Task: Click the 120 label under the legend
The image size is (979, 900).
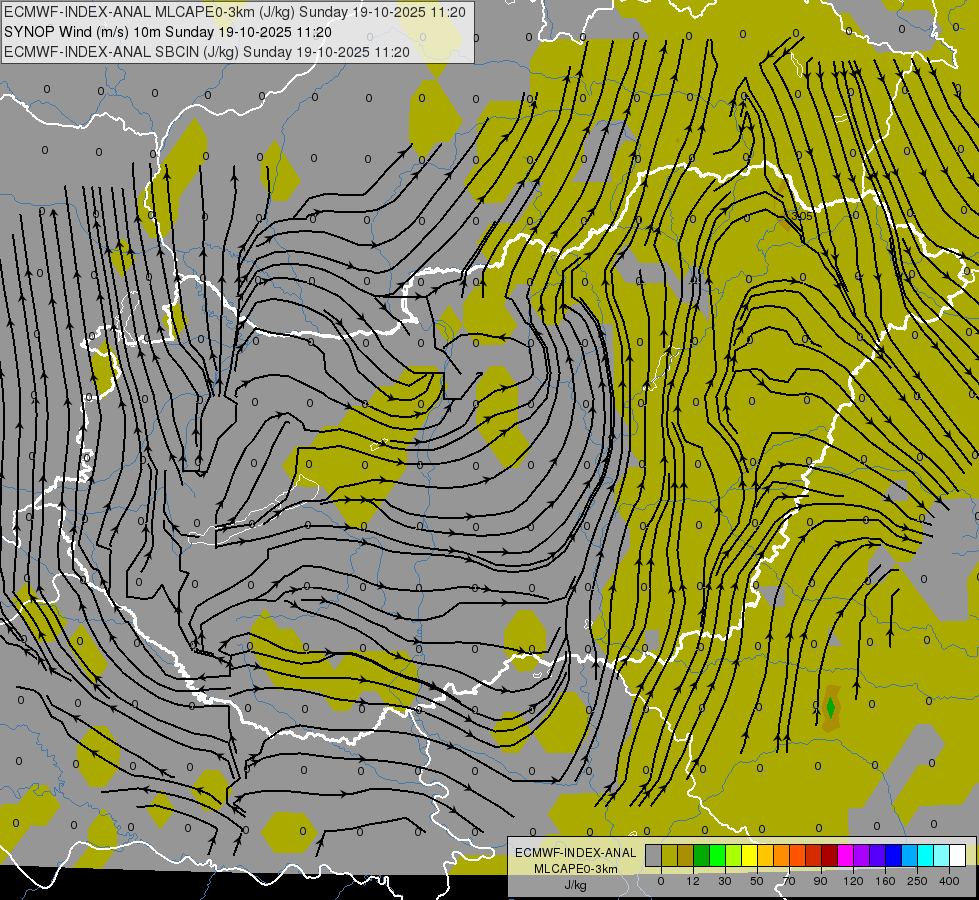Action: [854, 881]
